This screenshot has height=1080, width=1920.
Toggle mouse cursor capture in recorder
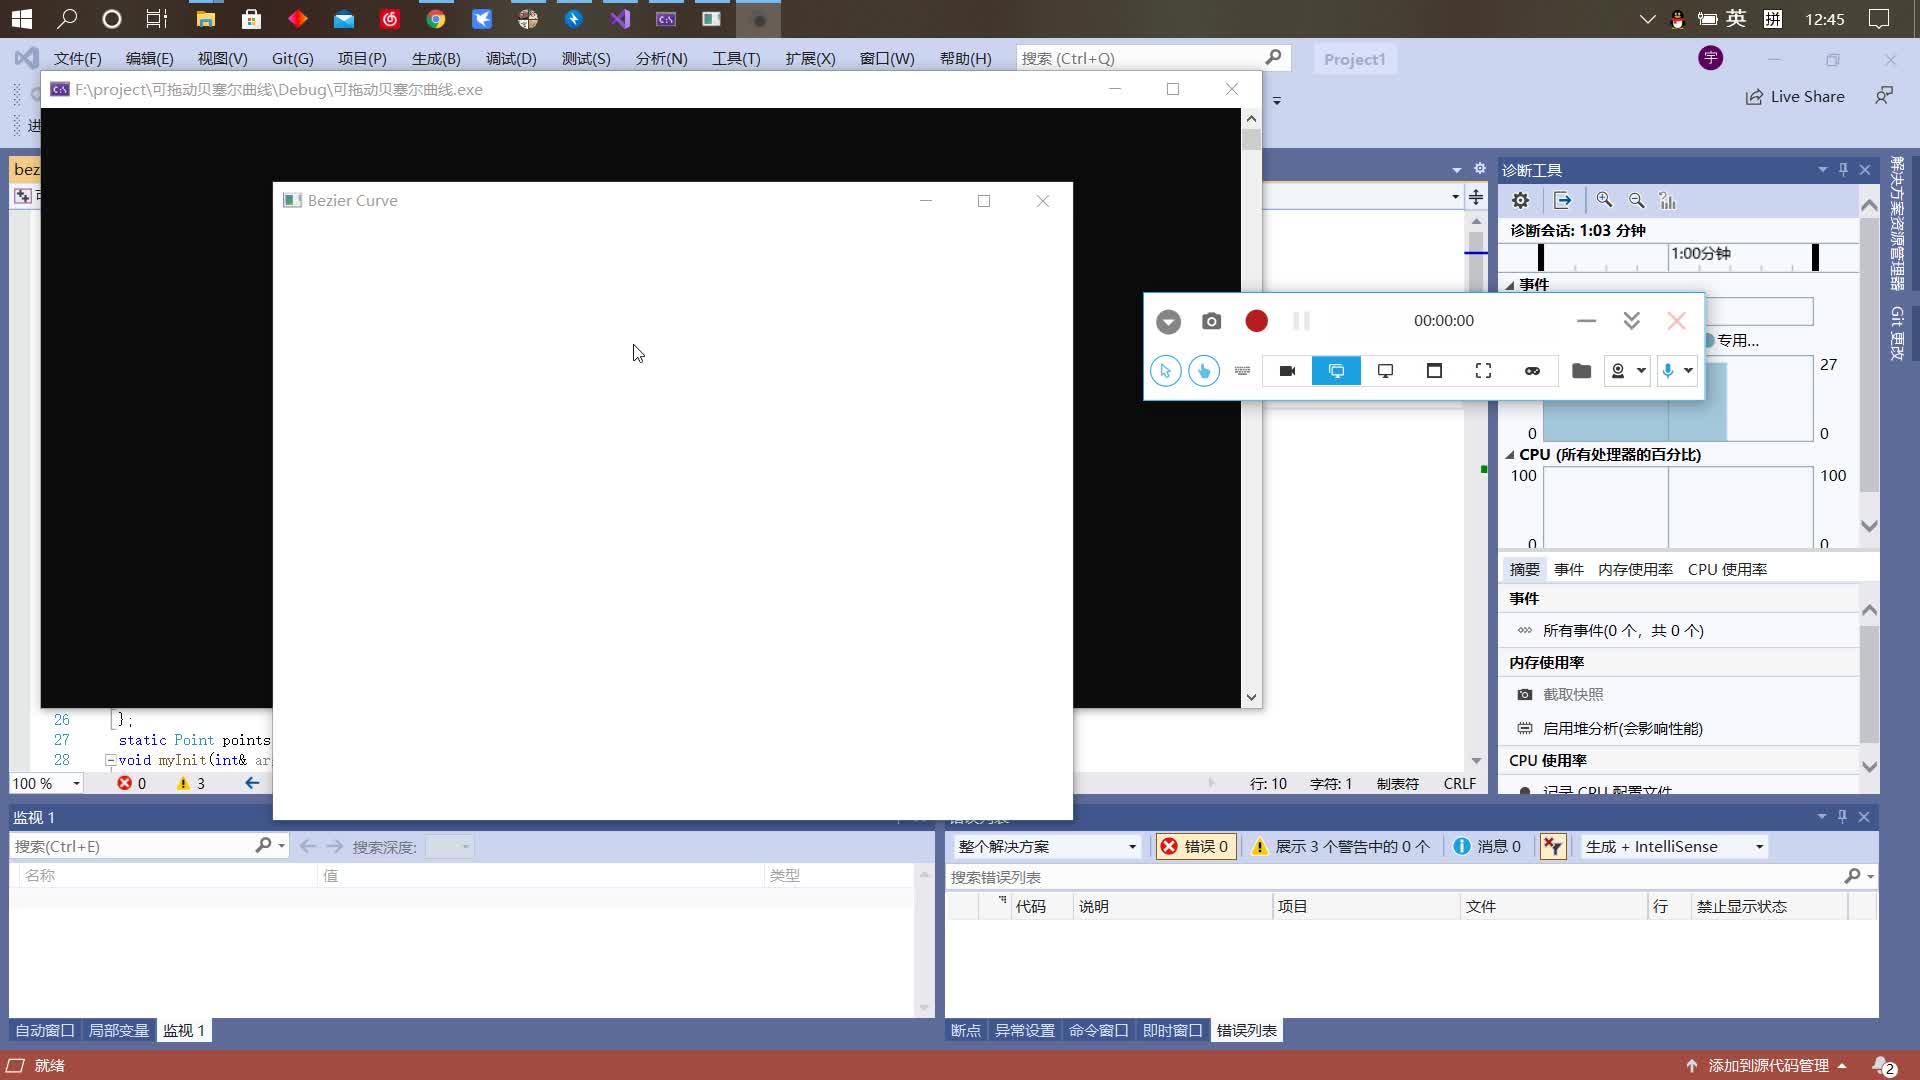pyautogui.click(x=1165, y=371)
